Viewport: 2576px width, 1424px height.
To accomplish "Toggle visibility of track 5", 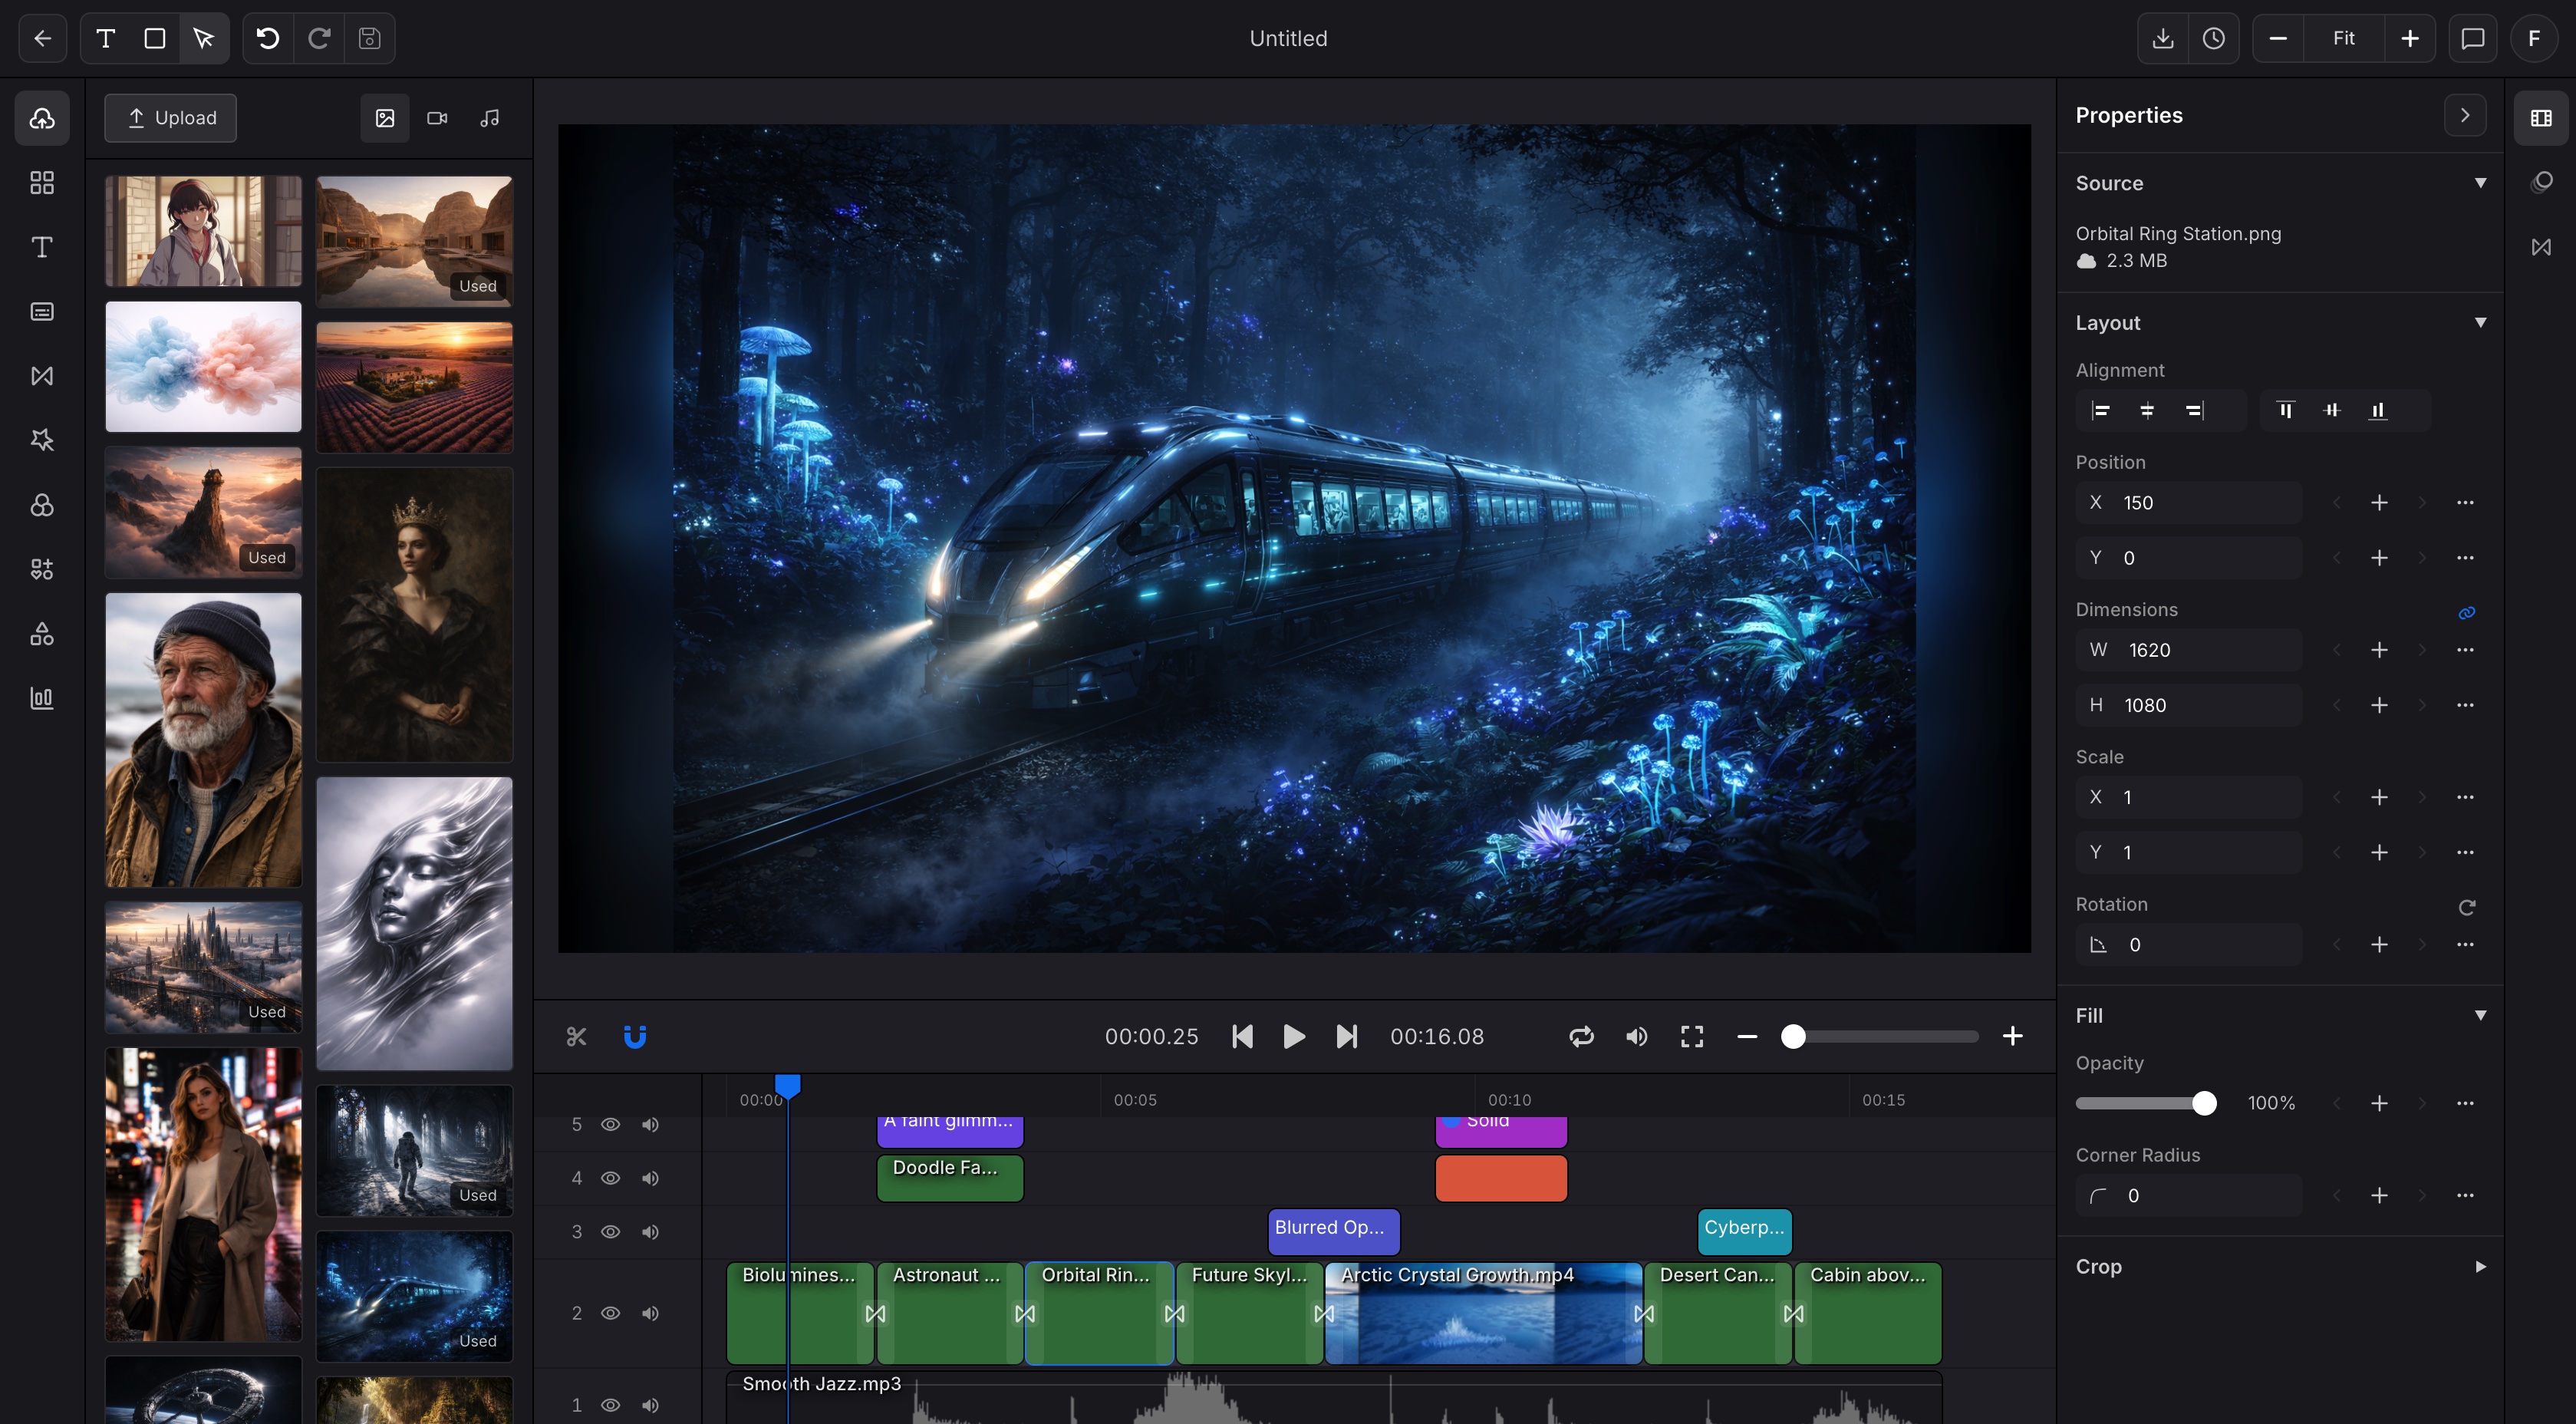I will (x=611, y=1124).
